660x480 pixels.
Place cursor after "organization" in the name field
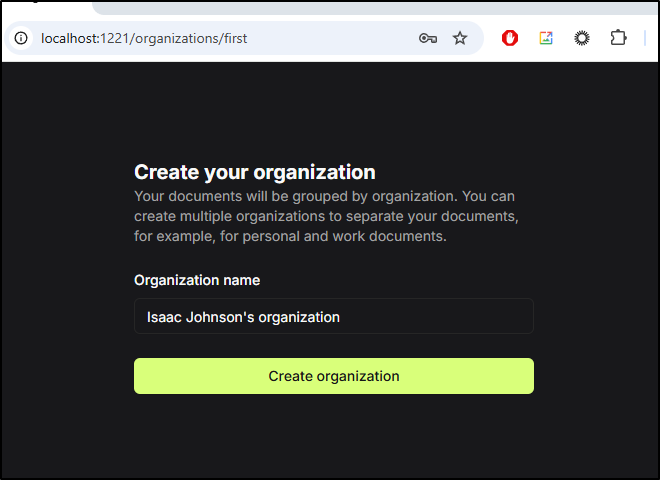click(340, 317)
